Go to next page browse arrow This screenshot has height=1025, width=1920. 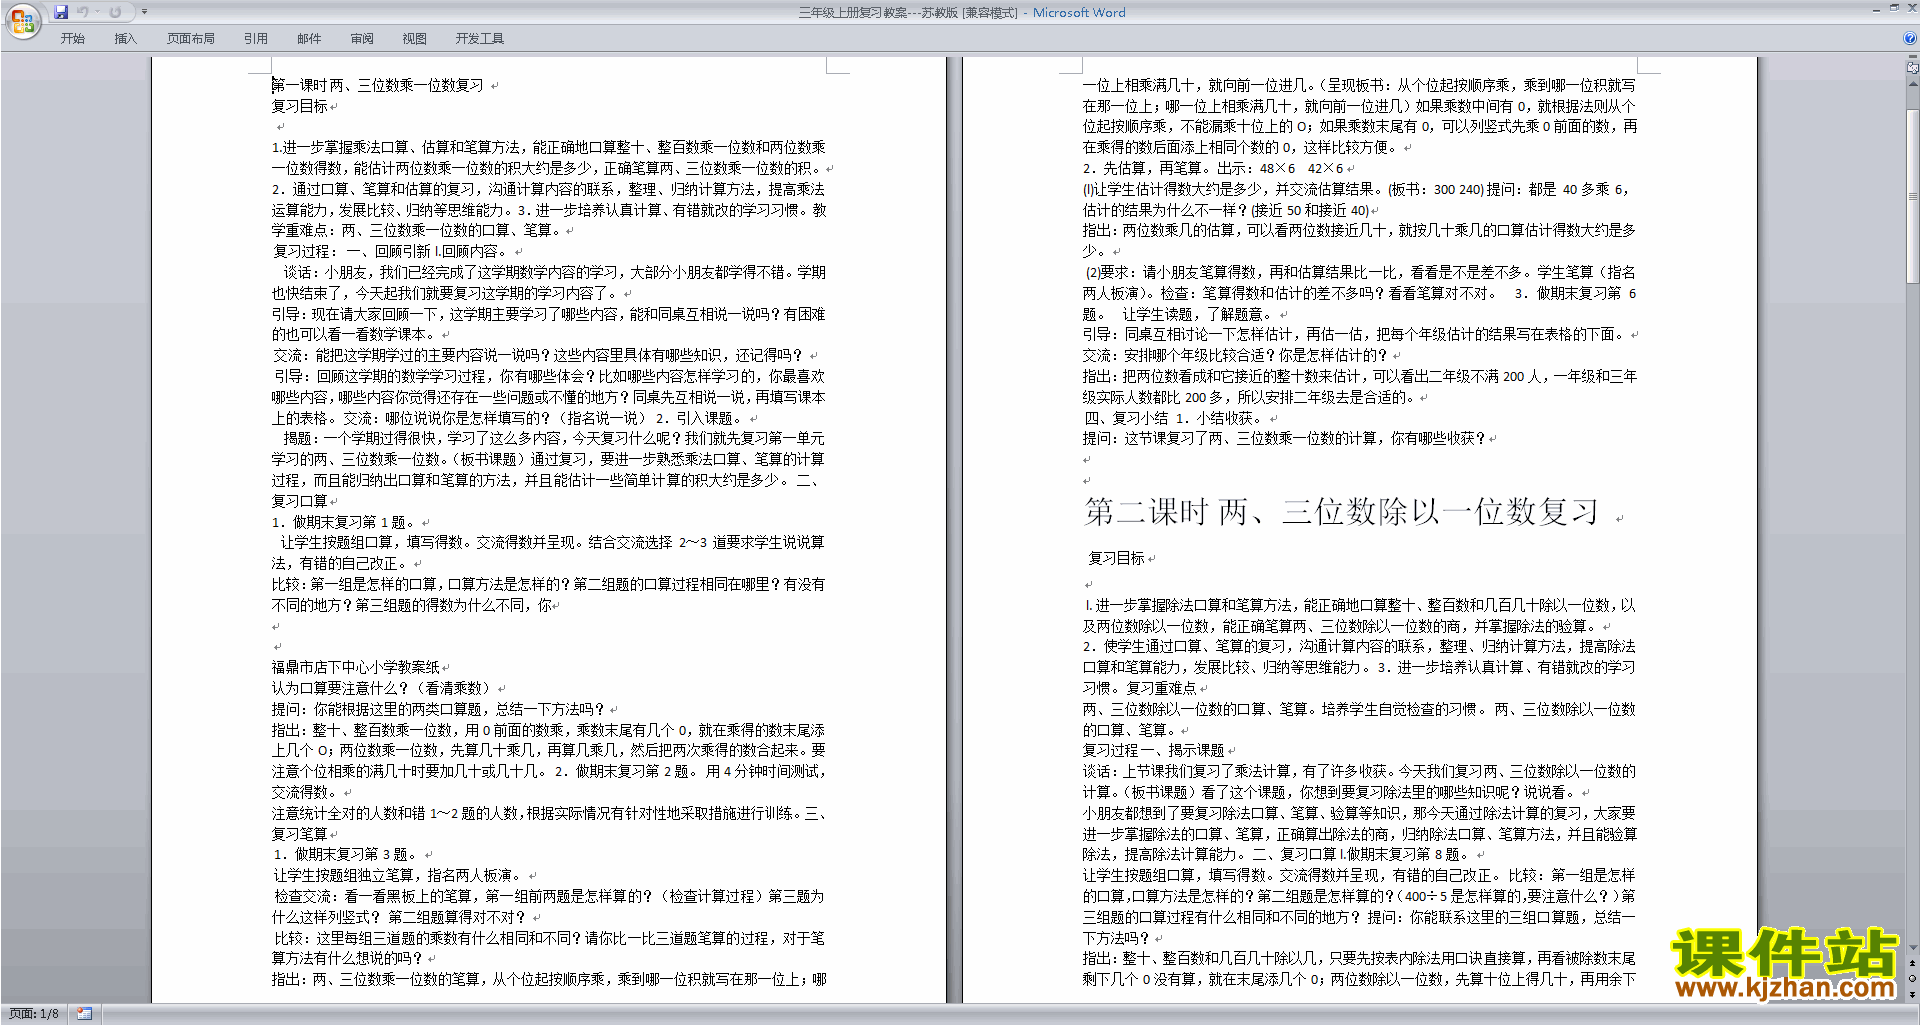[x=1913, y=994]
